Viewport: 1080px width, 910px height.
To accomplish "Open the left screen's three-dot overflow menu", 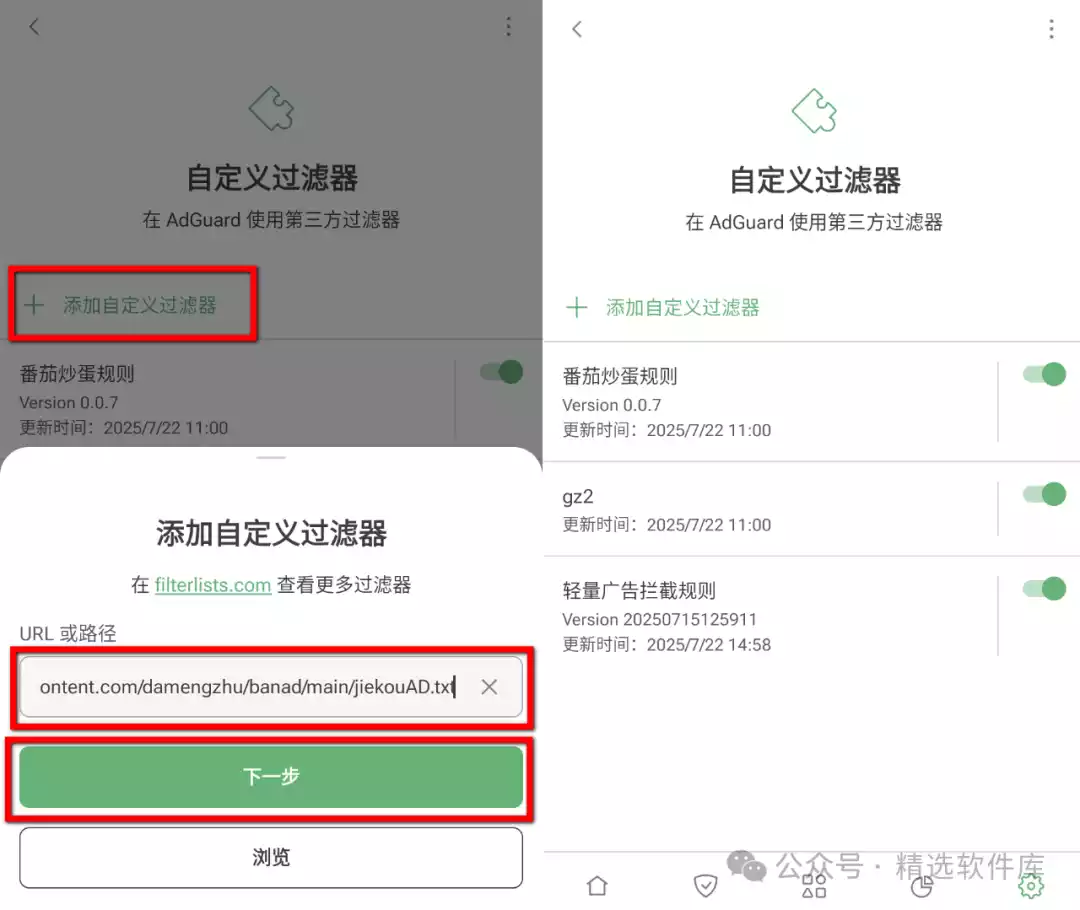I will point(508,27).
